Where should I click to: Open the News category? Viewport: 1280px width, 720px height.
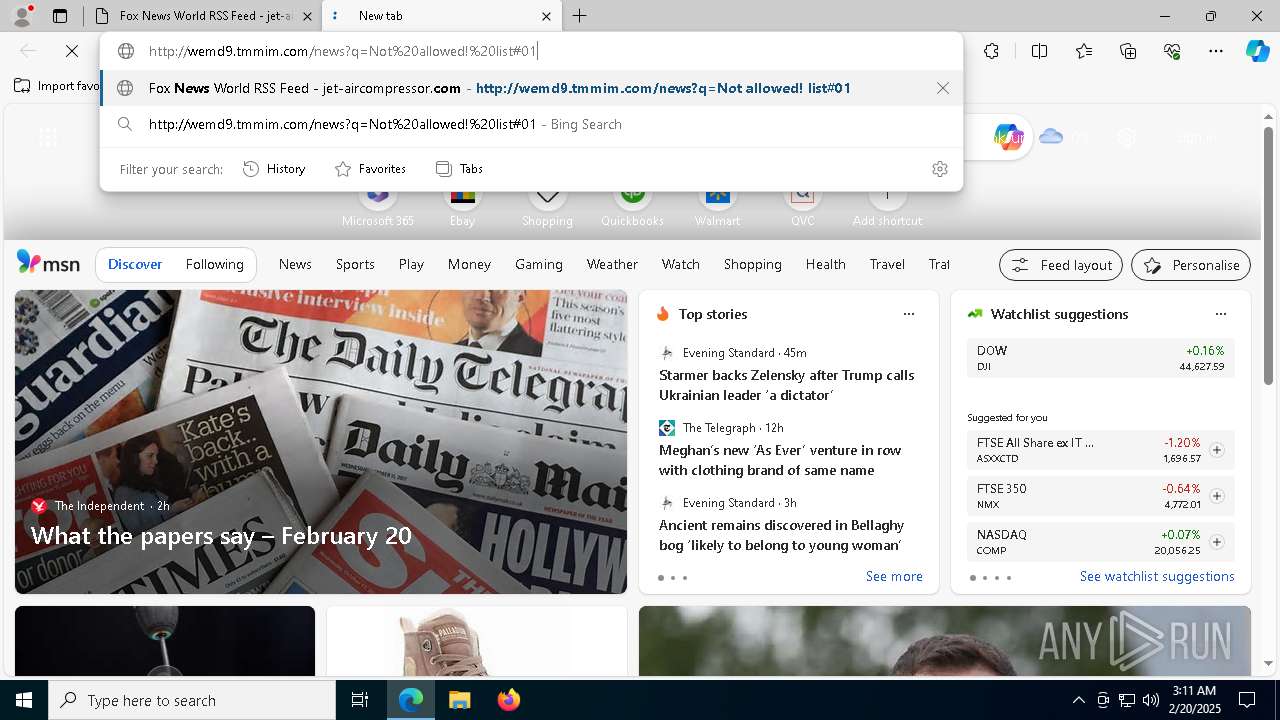[295, 264]
